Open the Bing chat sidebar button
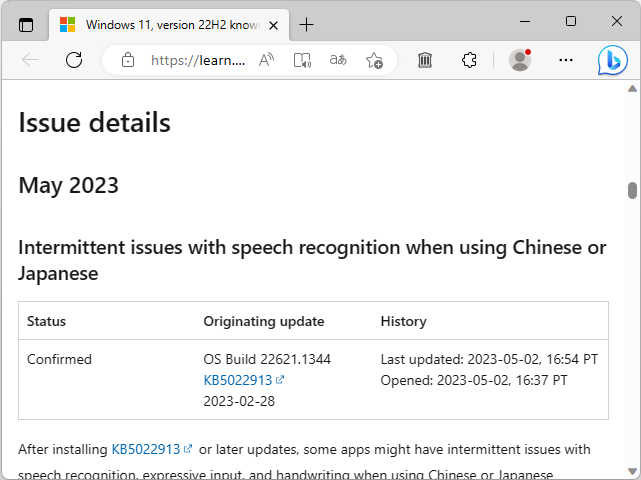 [x=612, y=61]
